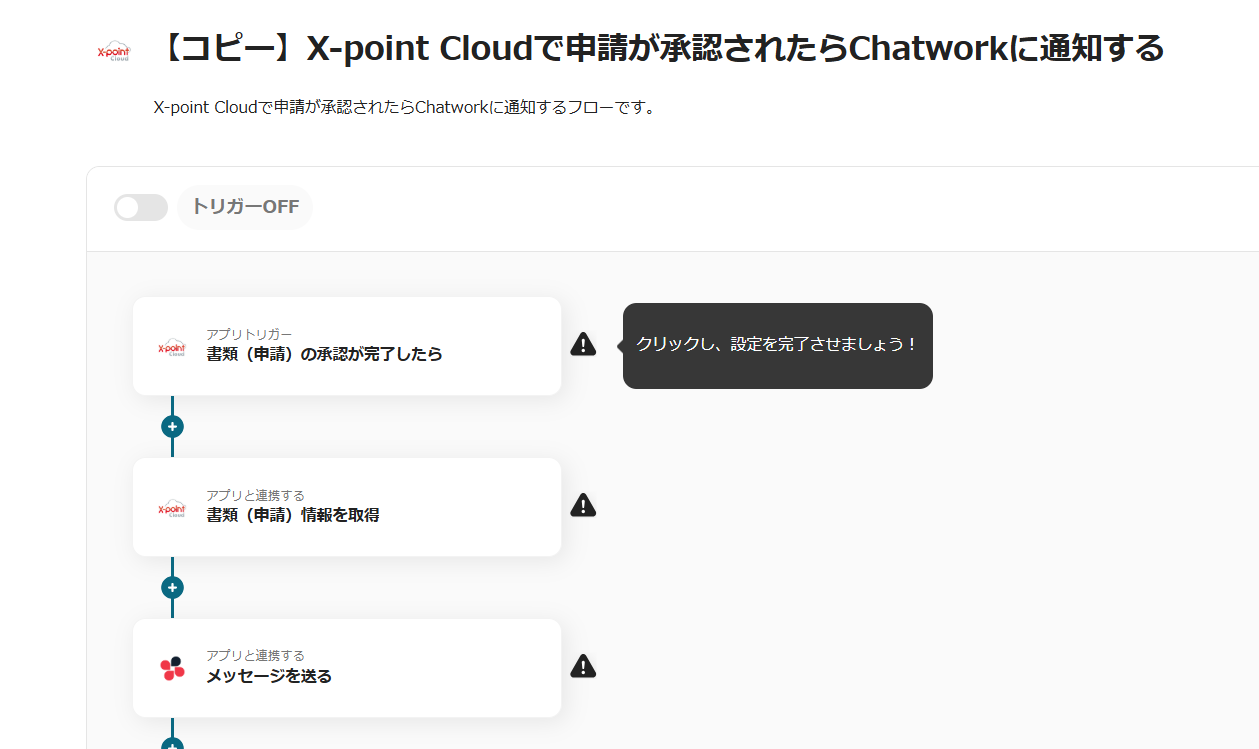The image size is (1259, 749).
Task: Add a step with the plus below 書類（申請）情報を取得
Action: 172,588
